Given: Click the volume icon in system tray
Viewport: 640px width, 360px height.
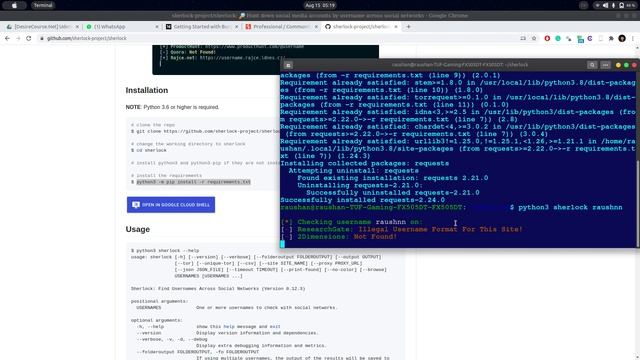Looking at the screenshot, I should 605,5.
